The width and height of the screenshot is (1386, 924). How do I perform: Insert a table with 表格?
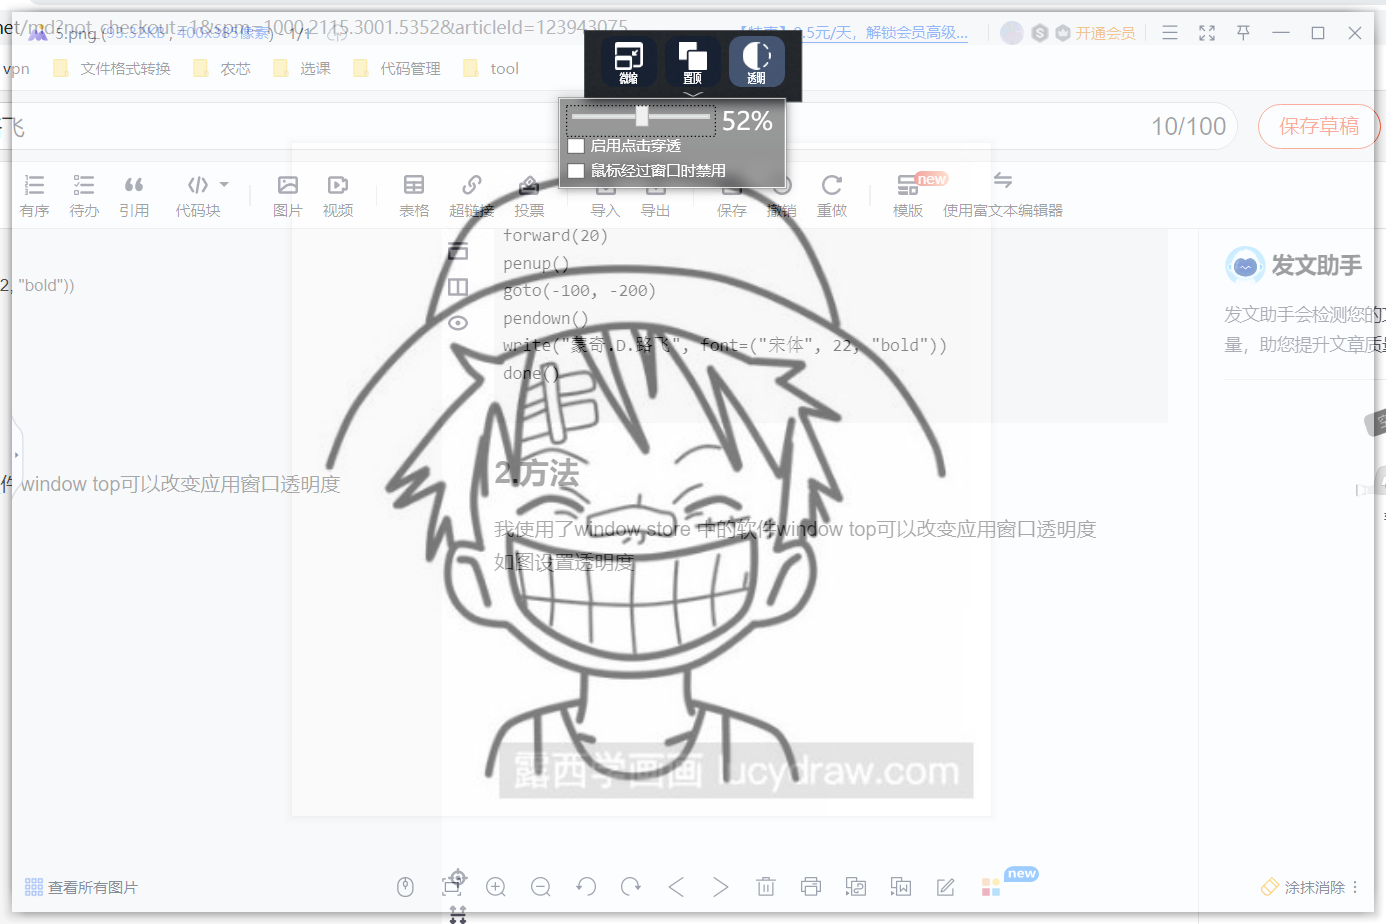(414, 196)
